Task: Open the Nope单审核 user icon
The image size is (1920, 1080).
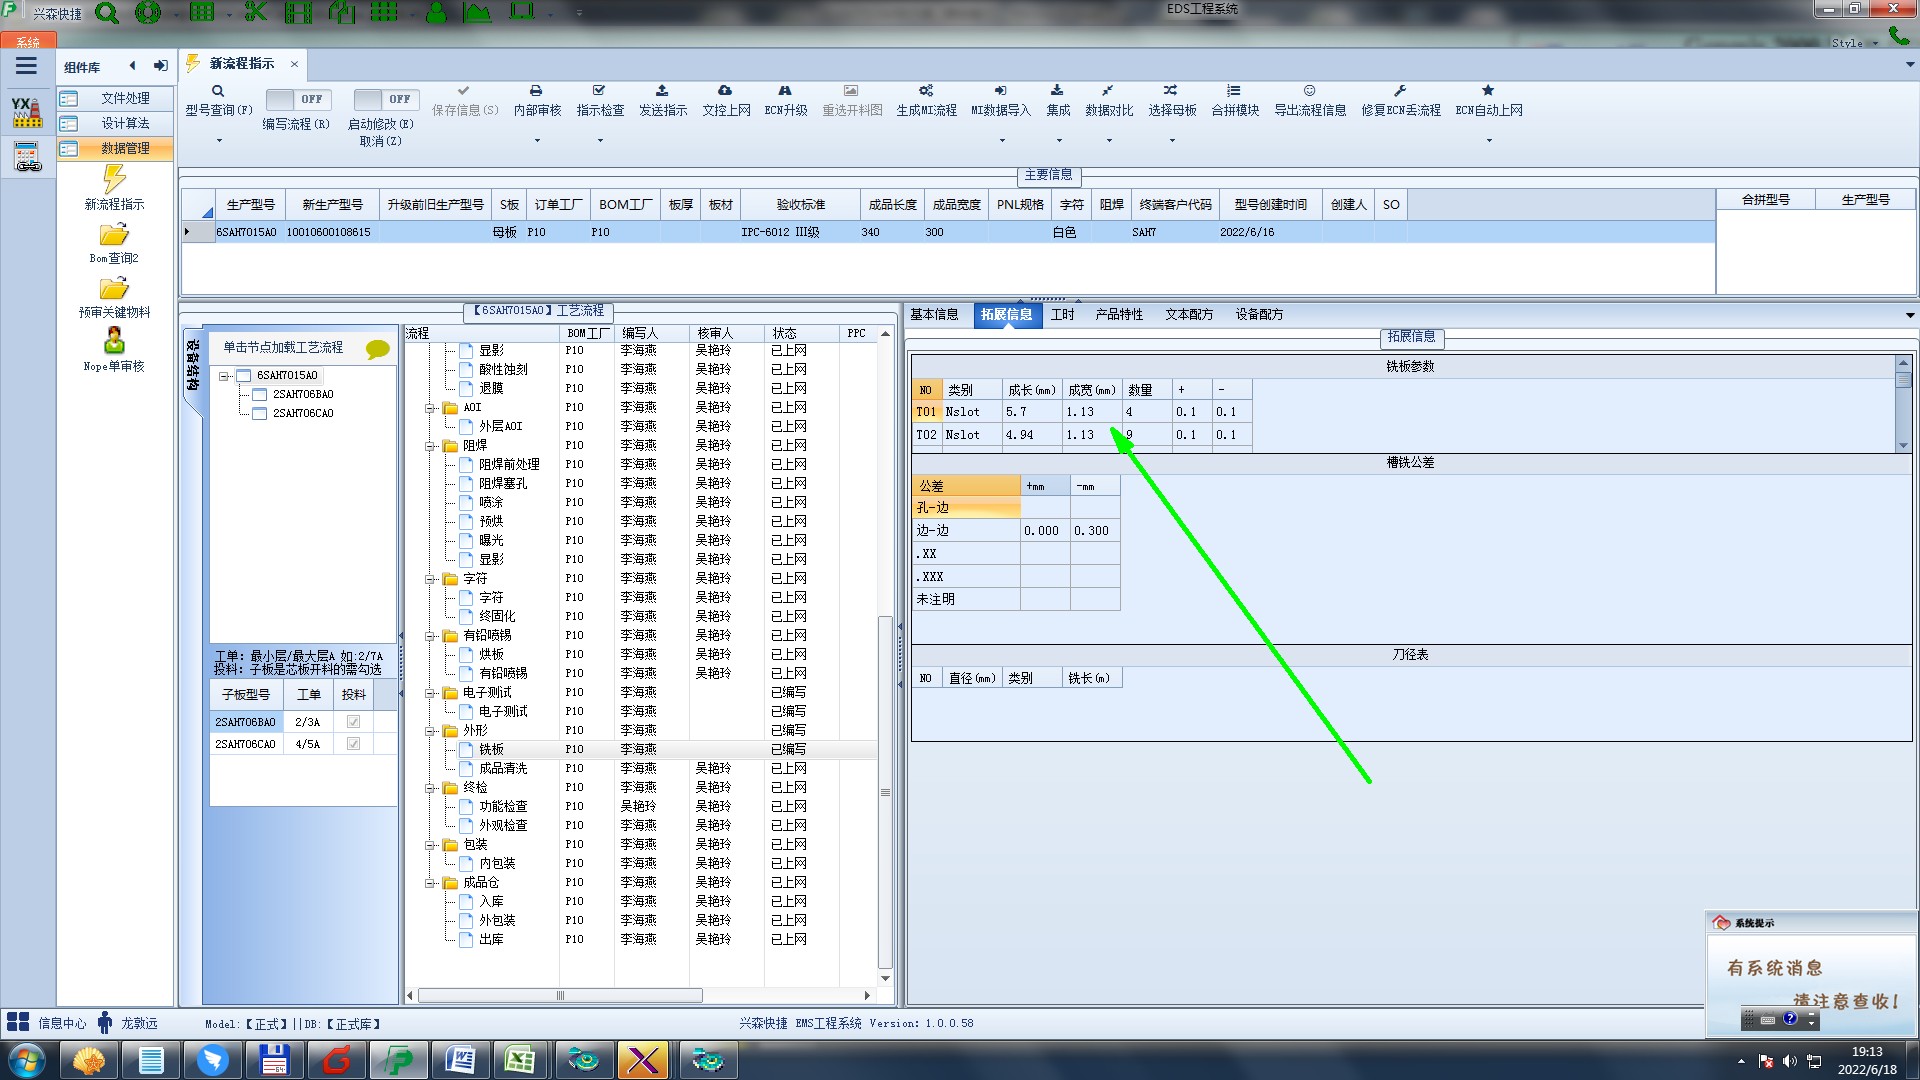Action: click(x=114, y=342)
